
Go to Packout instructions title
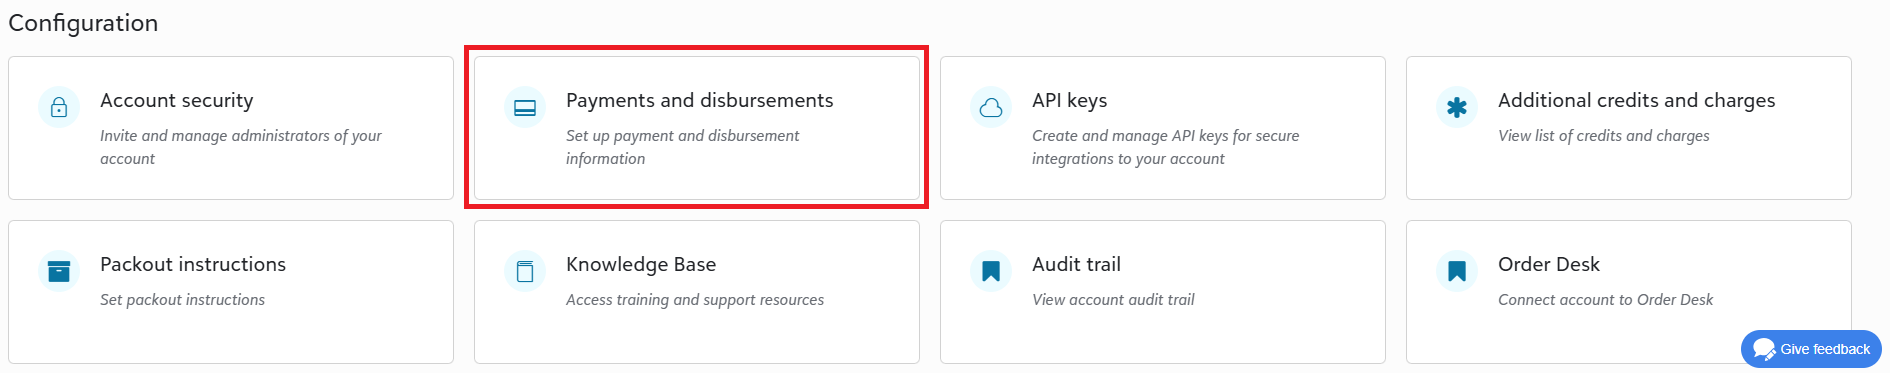pyautogui.click(x=193, y=264)
